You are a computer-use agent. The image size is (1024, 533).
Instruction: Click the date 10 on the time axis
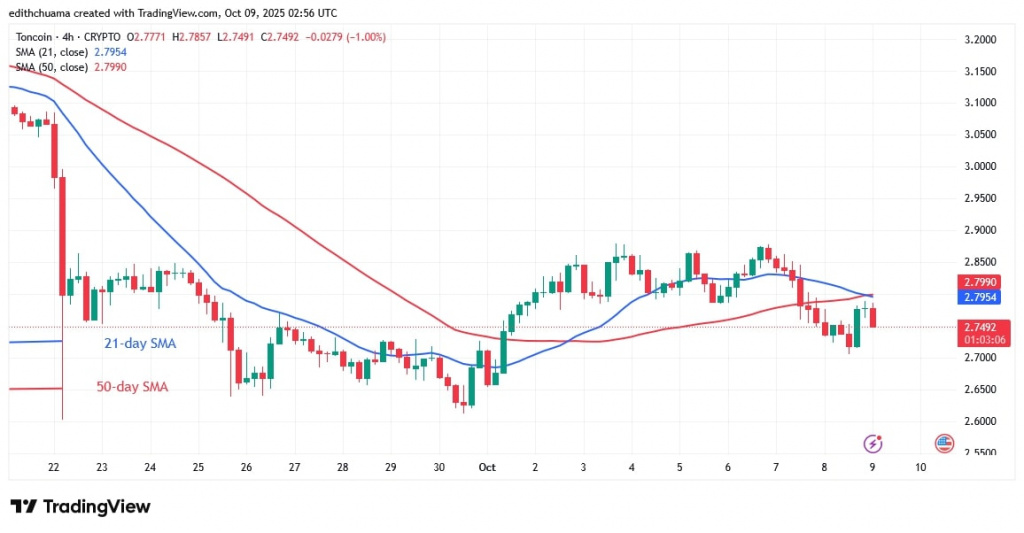point(921,467)
